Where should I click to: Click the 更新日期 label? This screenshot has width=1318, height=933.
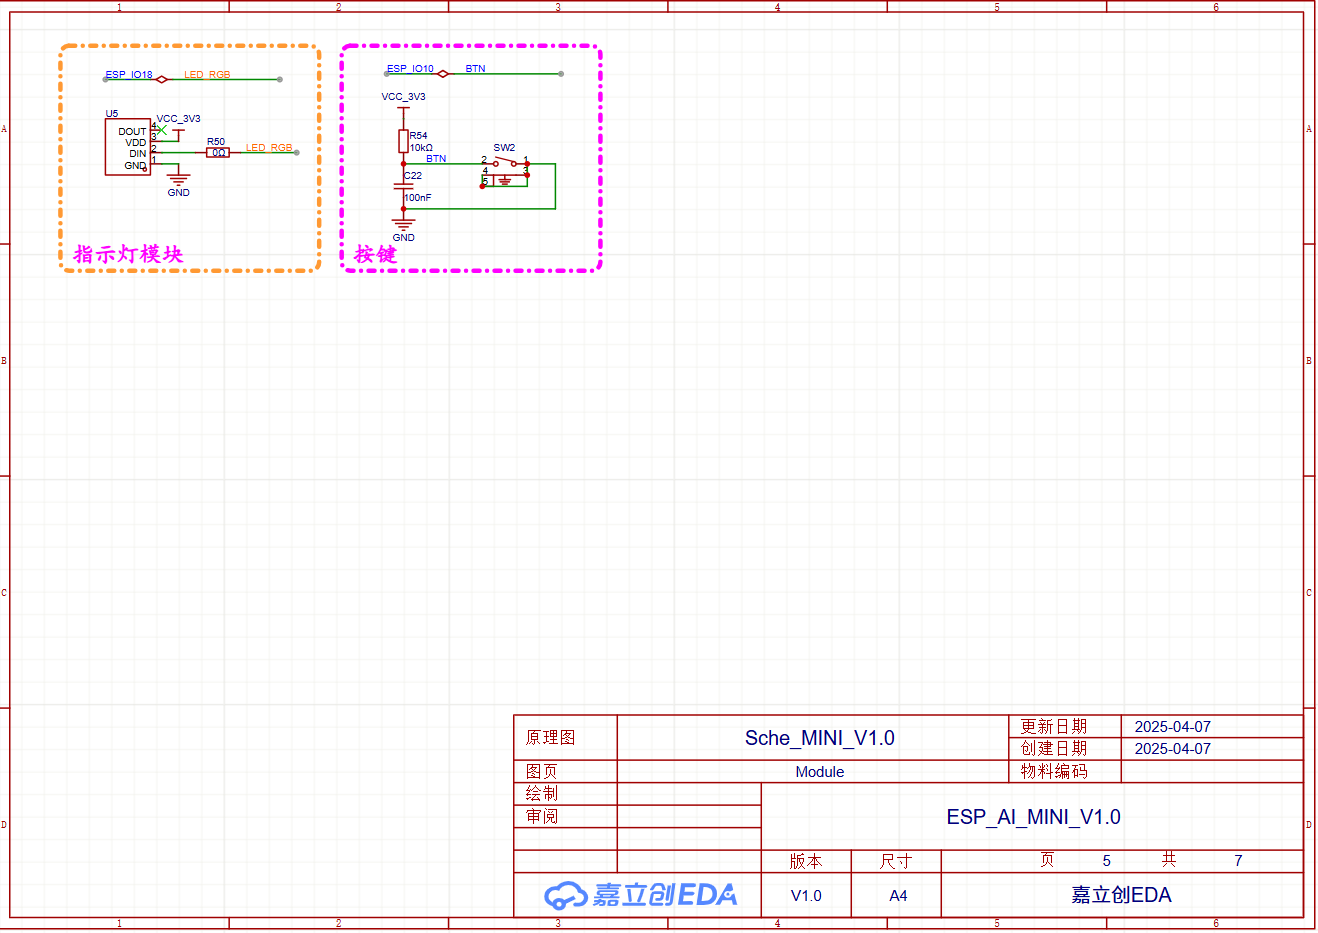(x=1053, y=726)
